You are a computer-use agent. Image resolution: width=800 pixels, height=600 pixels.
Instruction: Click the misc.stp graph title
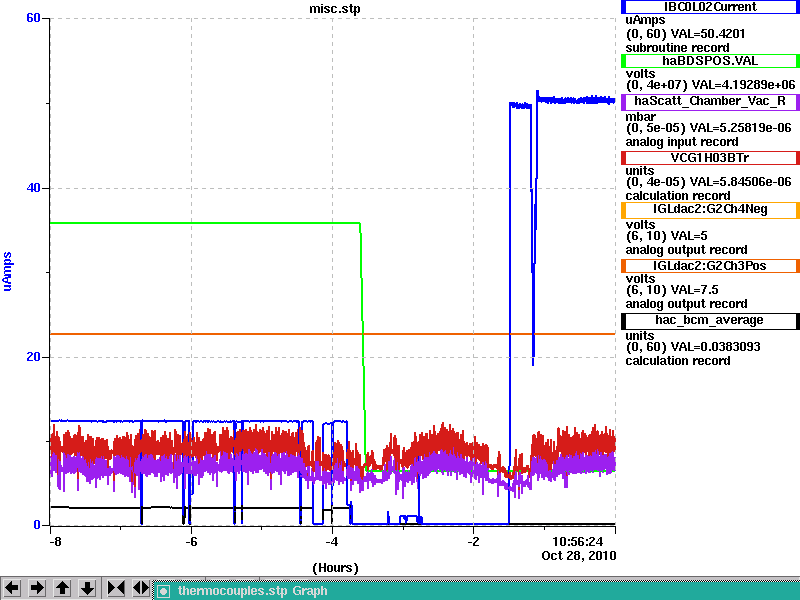pos(335,9)
